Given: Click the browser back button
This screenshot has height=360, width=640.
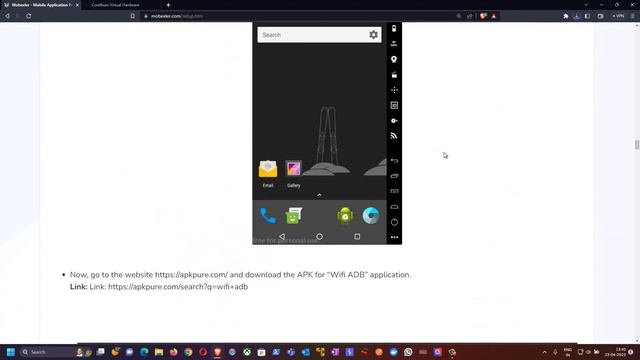Looking at the screenshot, I should pyautogui.click(x=7, y=16).
